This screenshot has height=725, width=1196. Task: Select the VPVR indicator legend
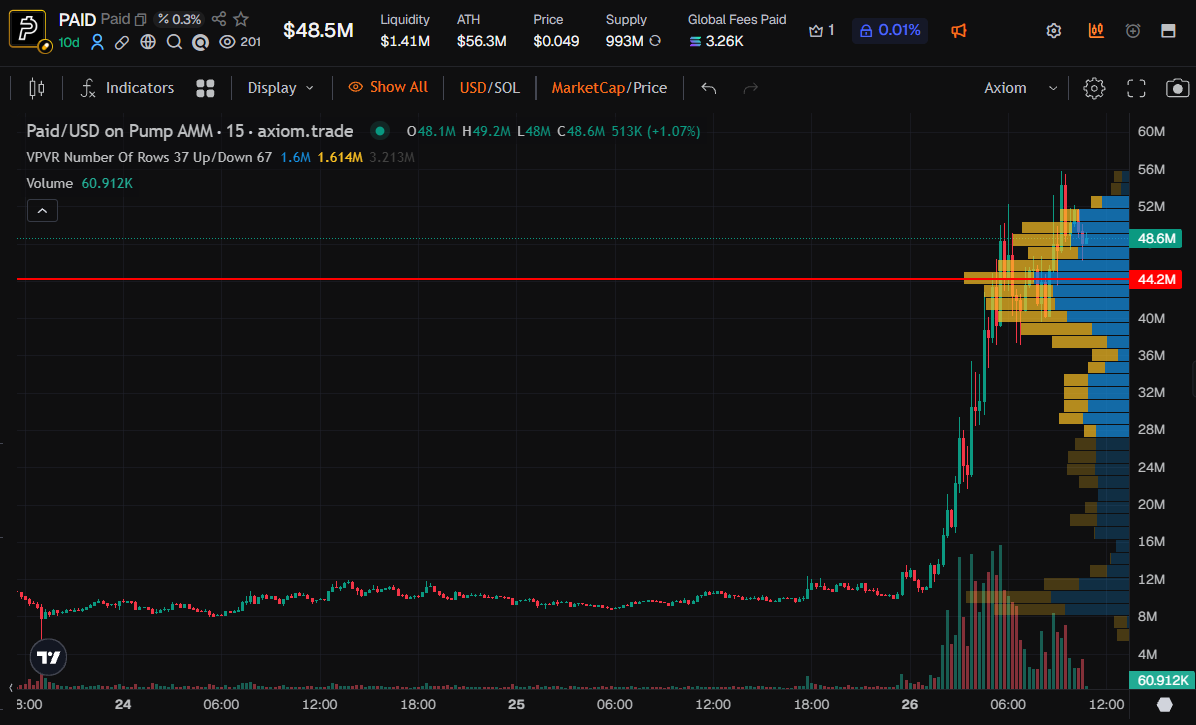click(x=149, y=157)
